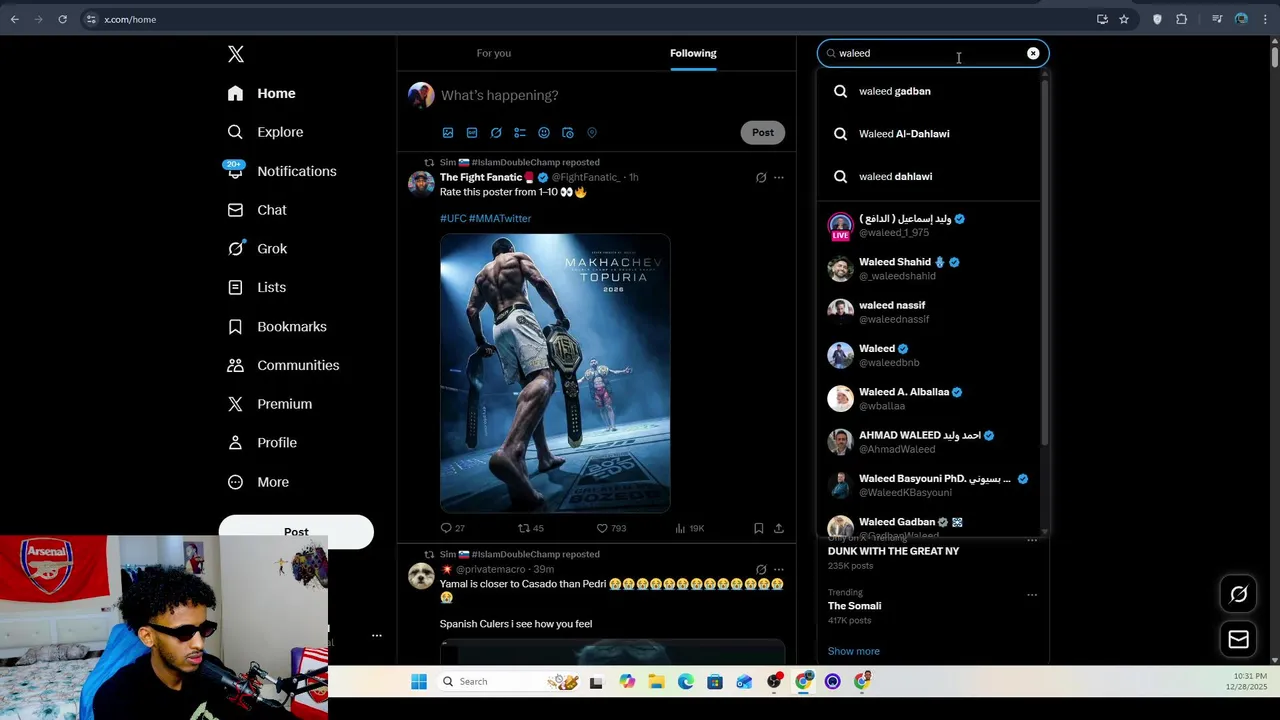Open Waleed Shahid profile result

928,268
